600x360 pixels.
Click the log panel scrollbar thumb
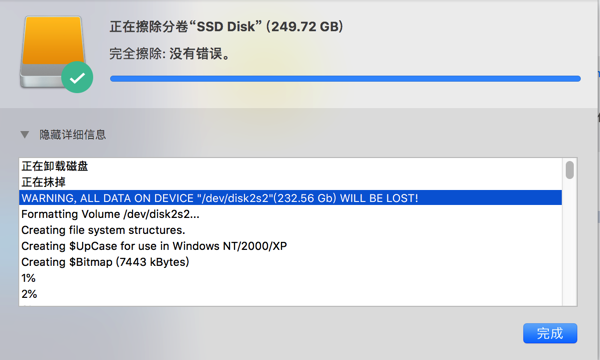(x=570, y=170)
